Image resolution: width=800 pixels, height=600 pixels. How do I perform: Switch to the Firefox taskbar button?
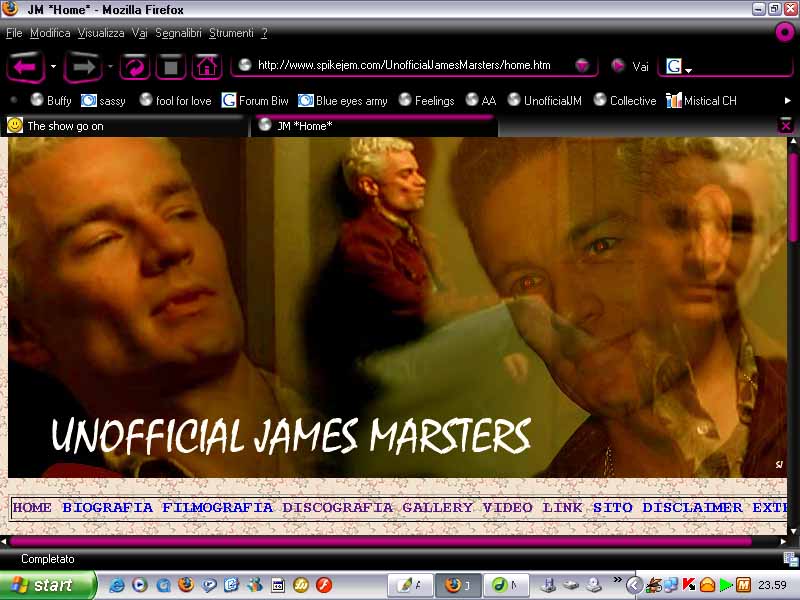[457, 585]
